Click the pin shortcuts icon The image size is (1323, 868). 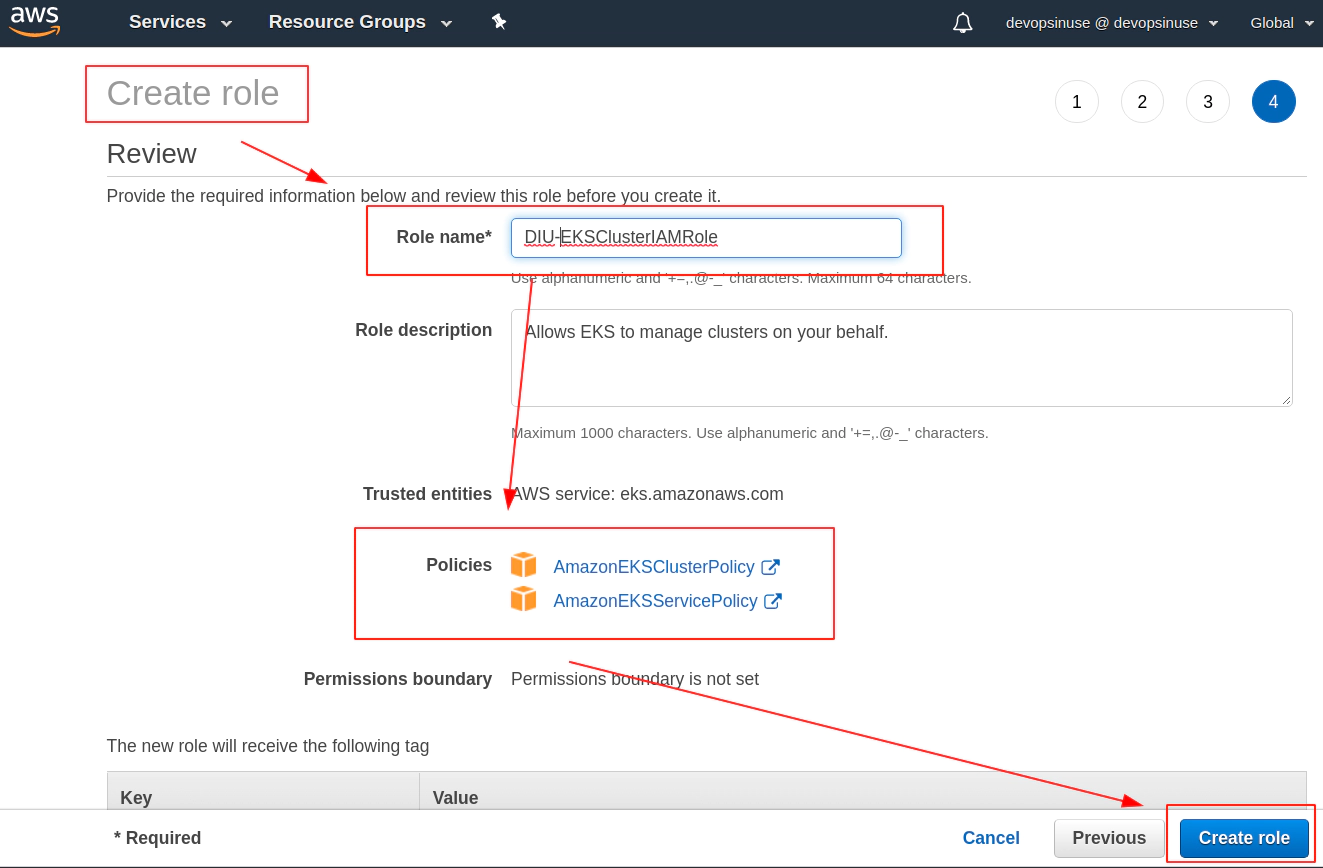coord(499,22)
